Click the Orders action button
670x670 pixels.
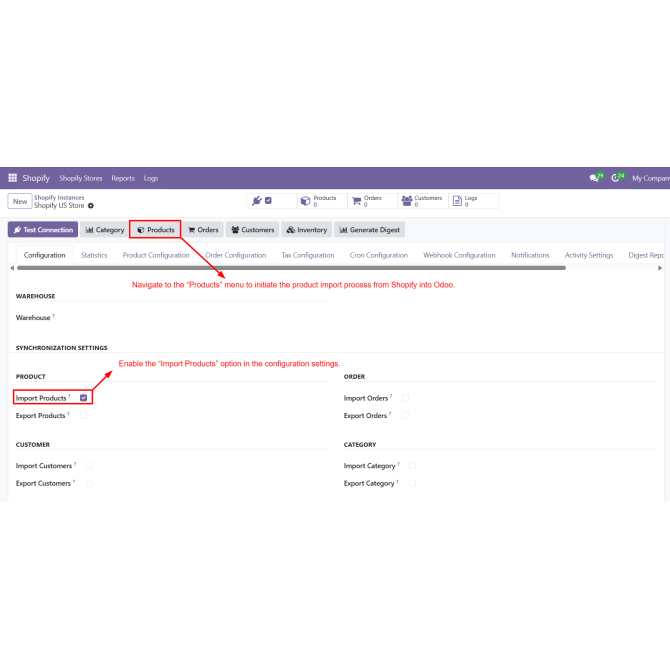point(203,229)
